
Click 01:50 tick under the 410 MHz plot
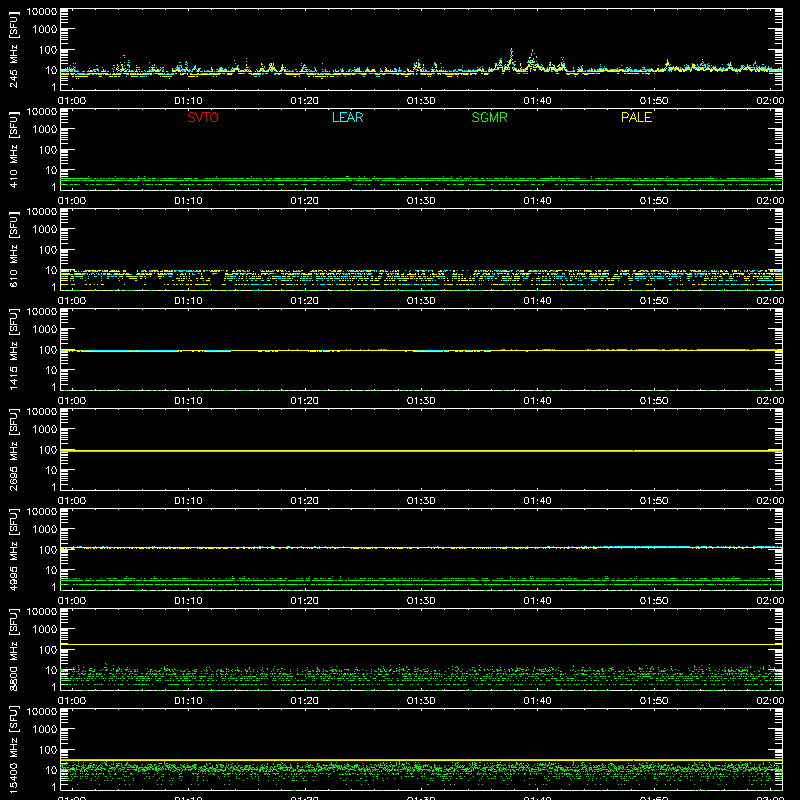[x=654, y=201]
